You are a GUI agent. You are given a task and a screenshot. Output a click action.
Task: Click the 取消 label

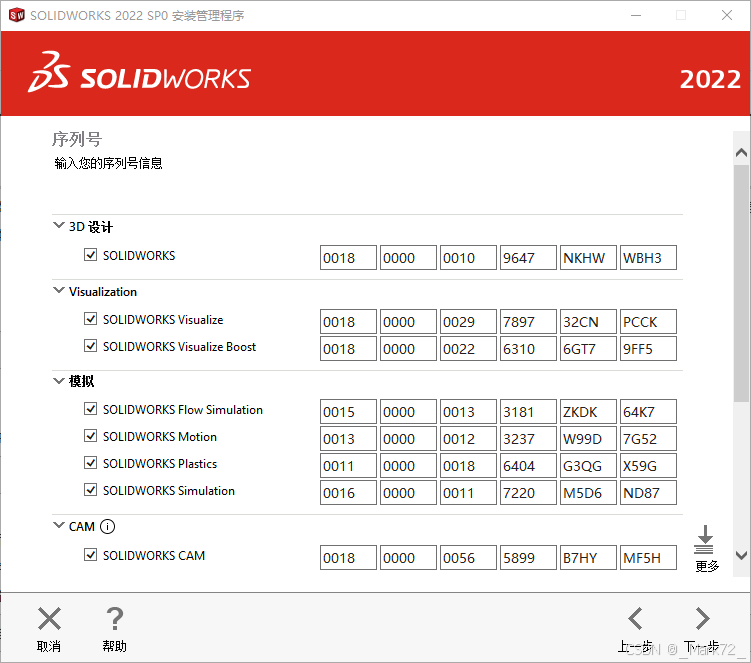point(49,646)
